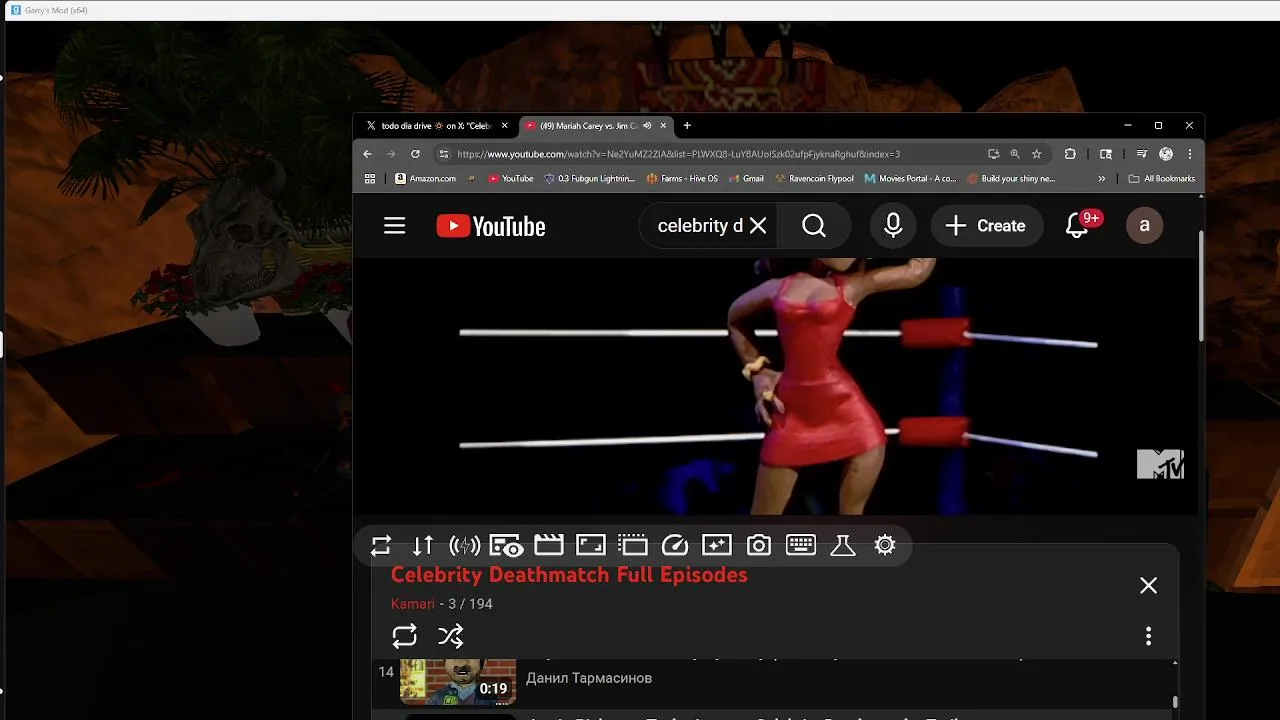Viewport: 1280px width, 720px height.
Task: Open the extensions puzzle icon
Action: click(x=1070, y=154)
